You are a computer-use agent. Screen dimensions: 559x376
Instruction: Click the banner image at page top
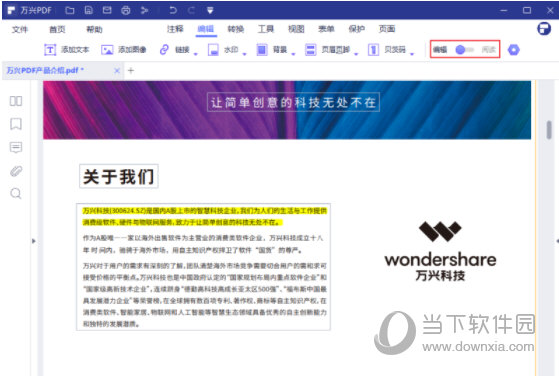point(287,110)
